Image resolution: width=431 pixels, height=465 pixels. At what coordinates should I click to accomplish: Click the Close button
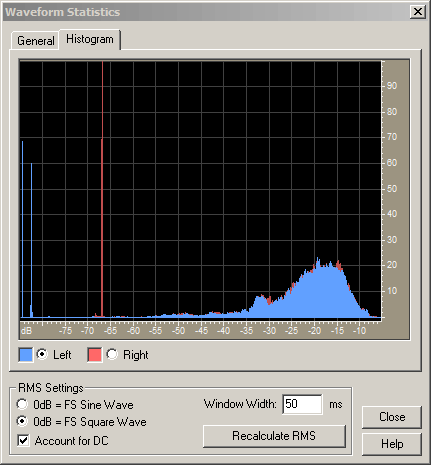pyautogui.click(x=392, y=417)
